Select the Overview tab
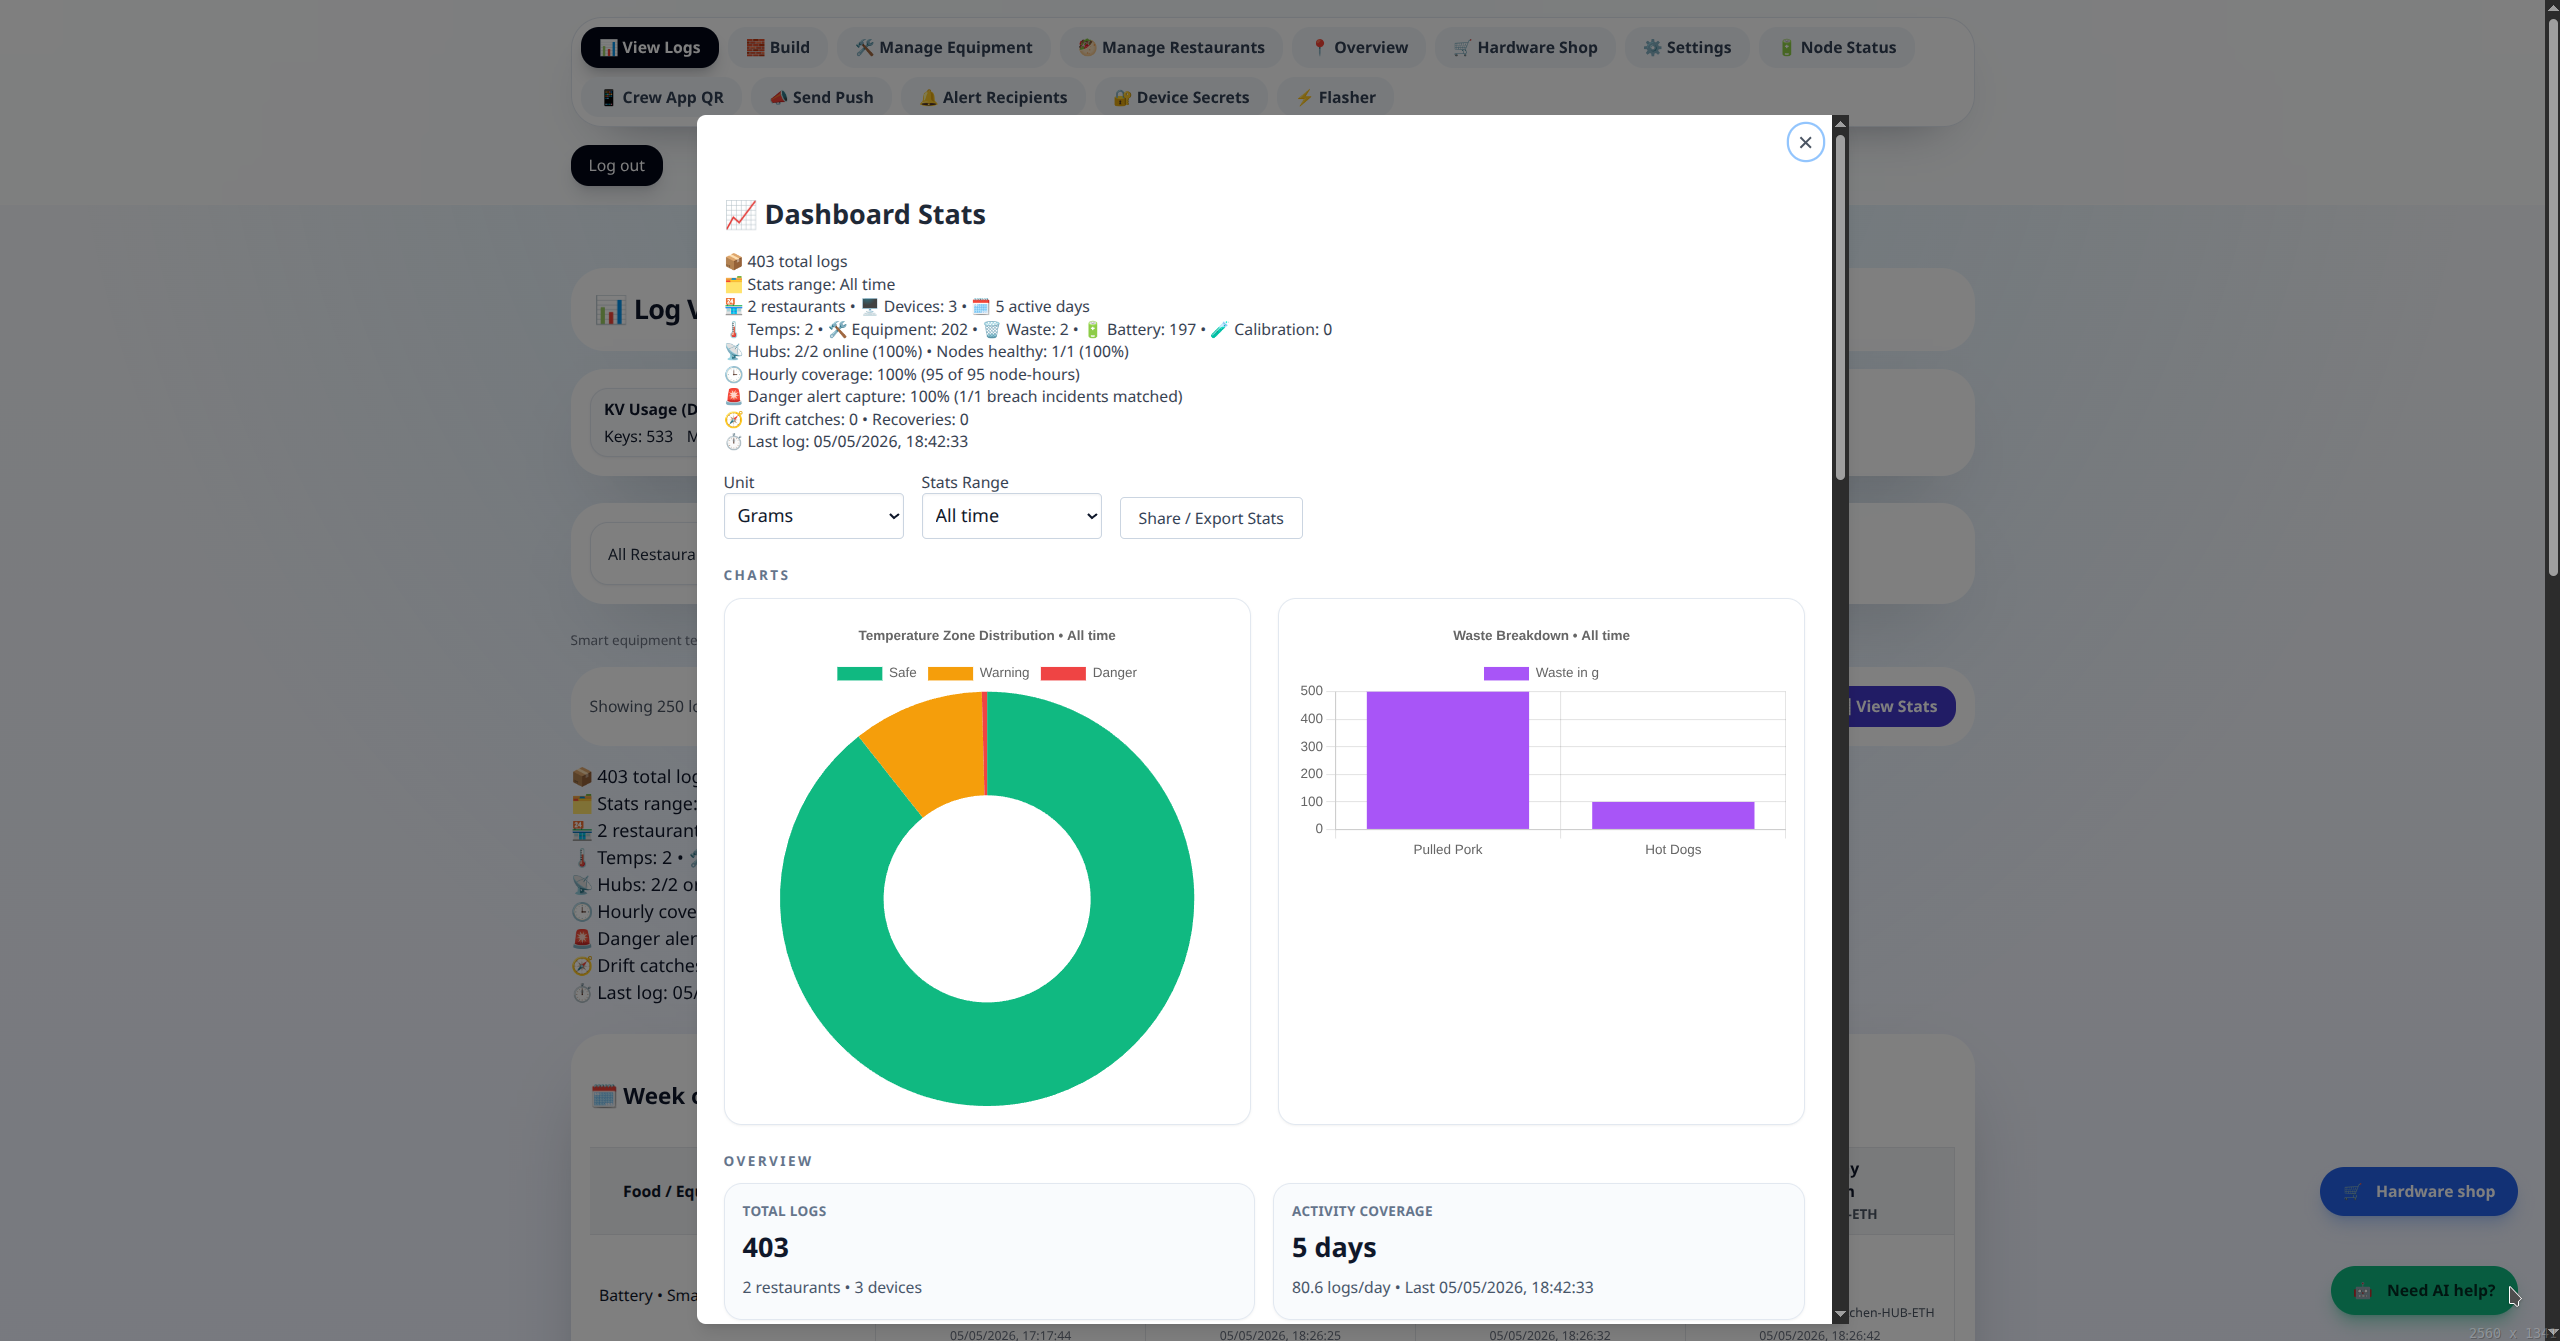Screen dimensions: 2560x1341 click(1359, 48)
